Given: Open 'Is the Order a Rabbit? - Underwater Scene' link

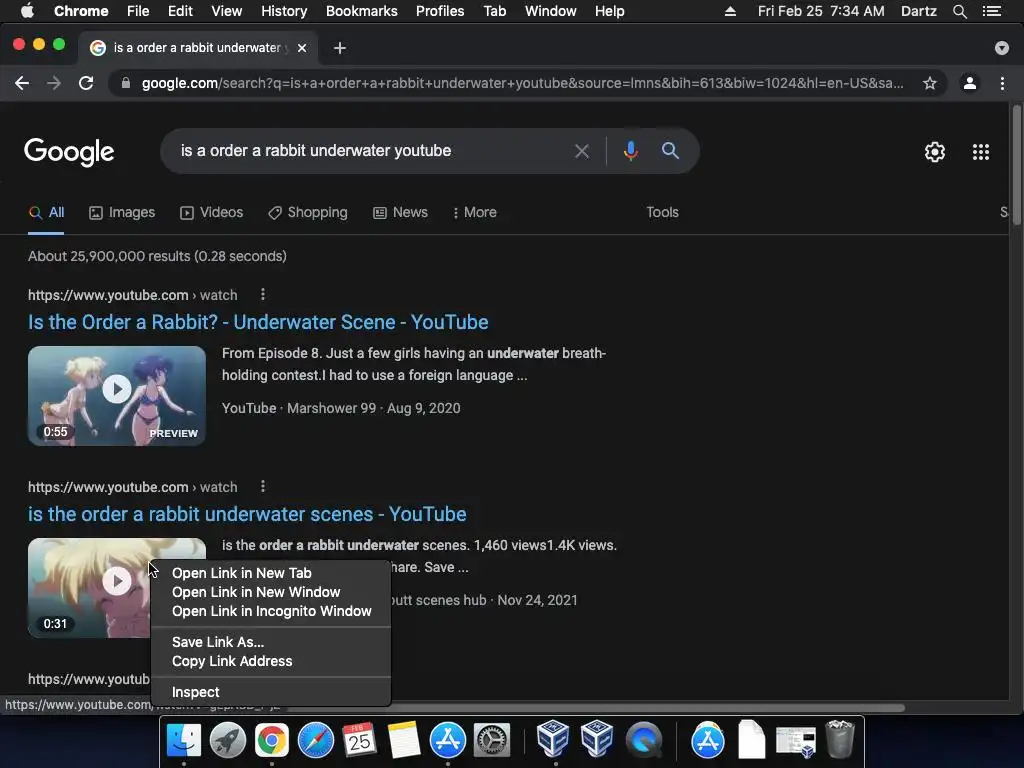Looking at the screenshot, I should (258, 322).
